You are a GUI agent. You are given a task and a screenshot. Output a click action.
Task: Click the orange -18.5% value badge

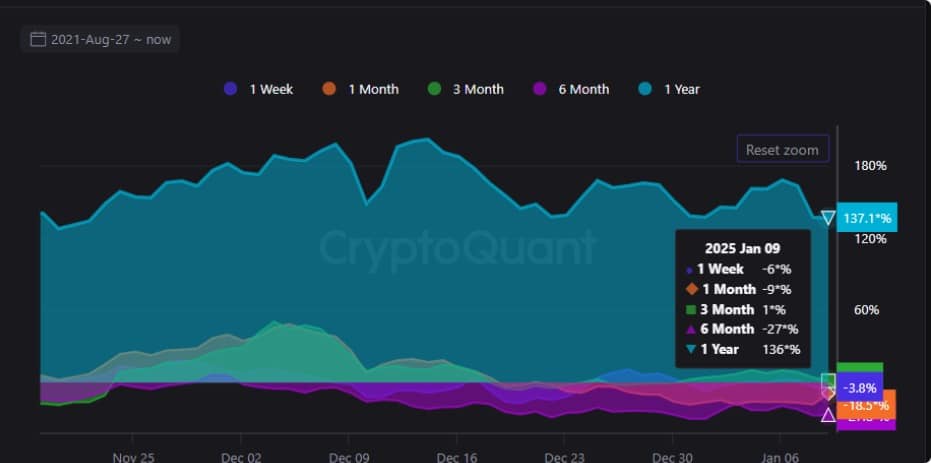(x=866, y=405)
